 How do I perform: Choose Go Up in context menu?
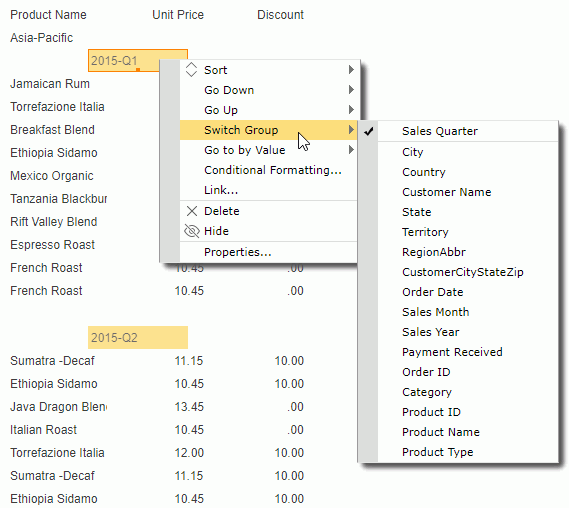click(x=268, y=110)
